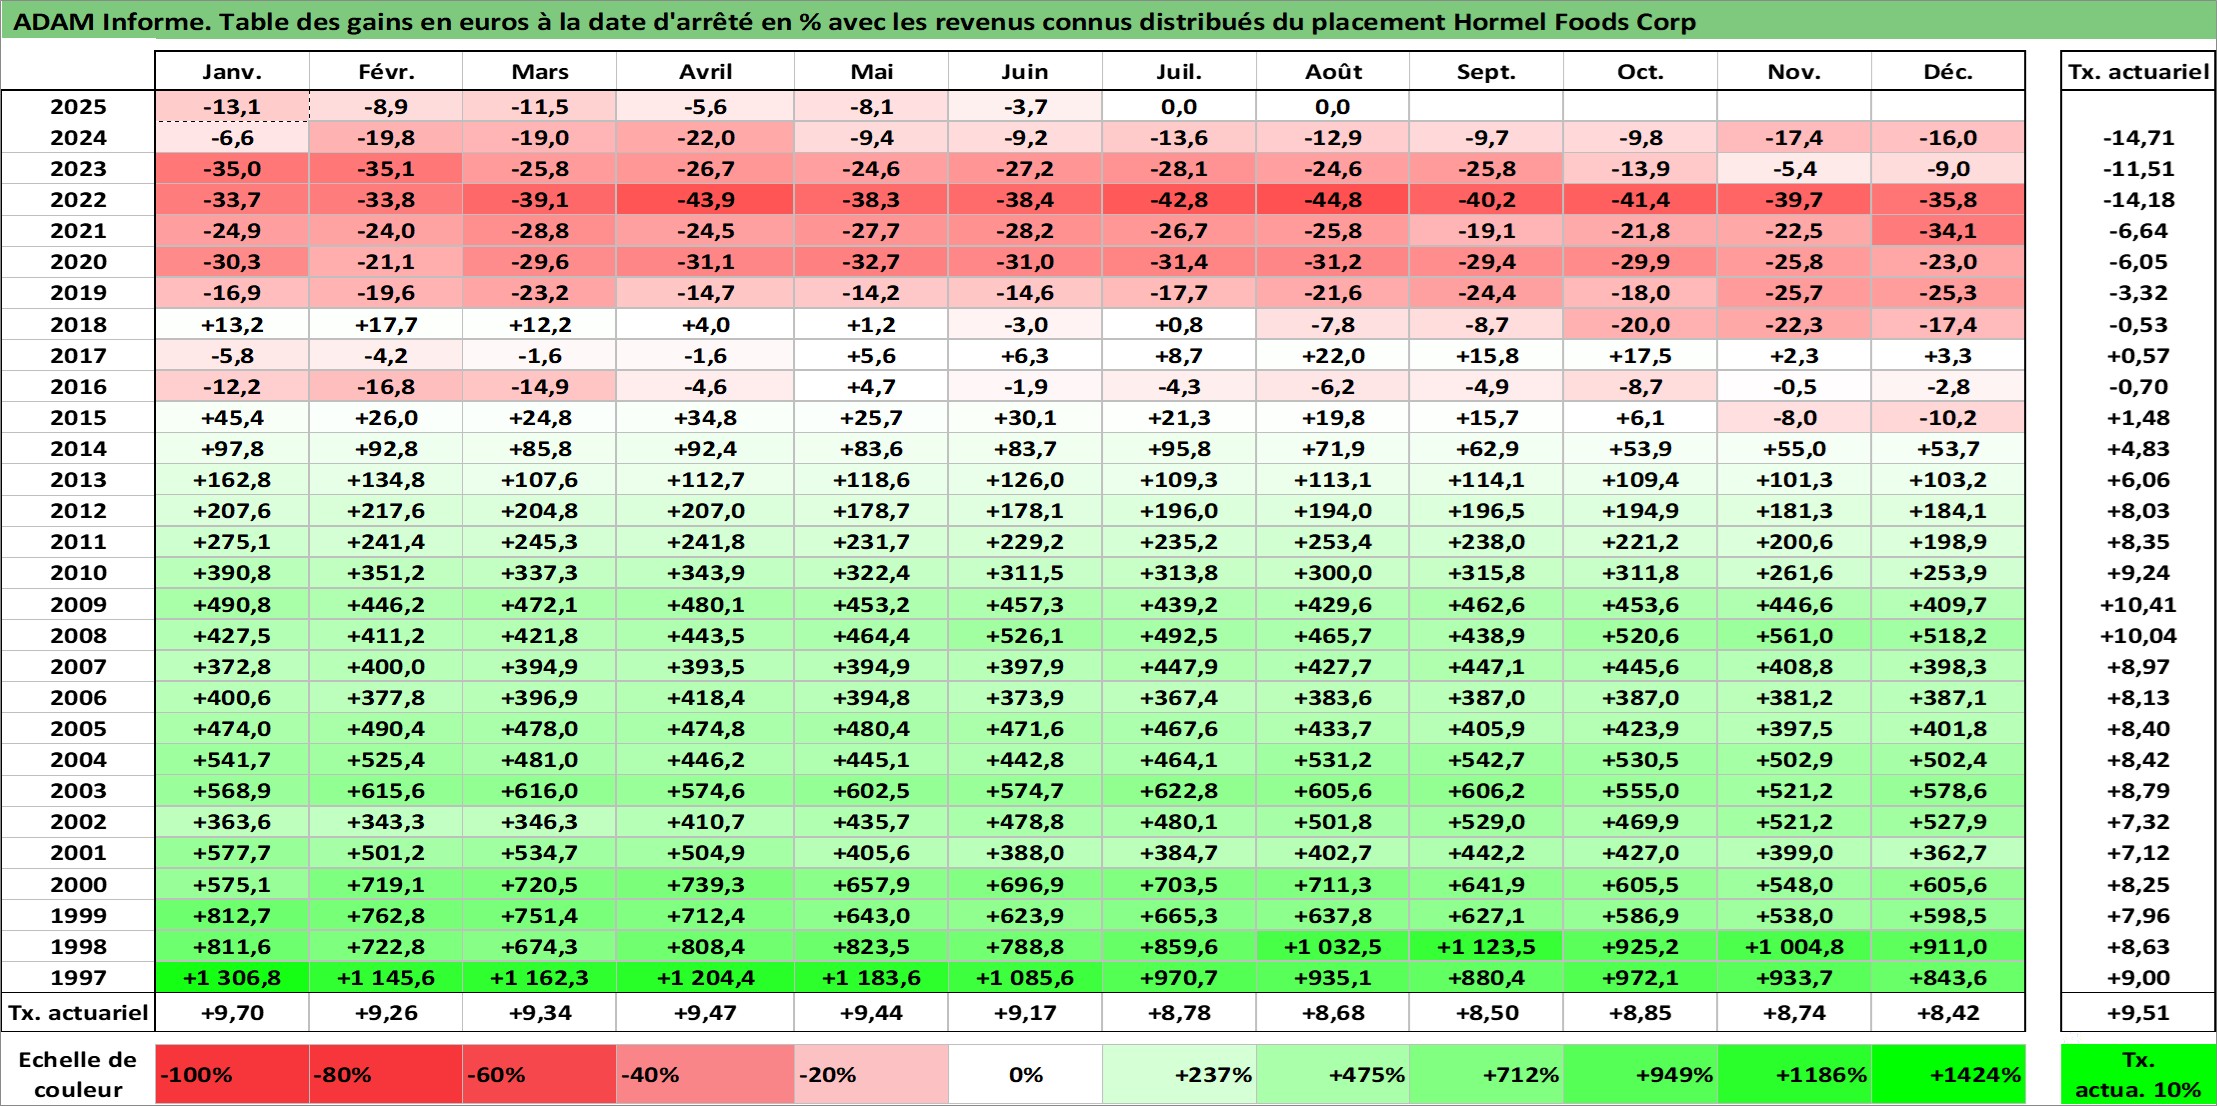Click the ADAM Informe title banner
The image size is (2217, 1106).
pyautogui.click(x=1108, y=21)
